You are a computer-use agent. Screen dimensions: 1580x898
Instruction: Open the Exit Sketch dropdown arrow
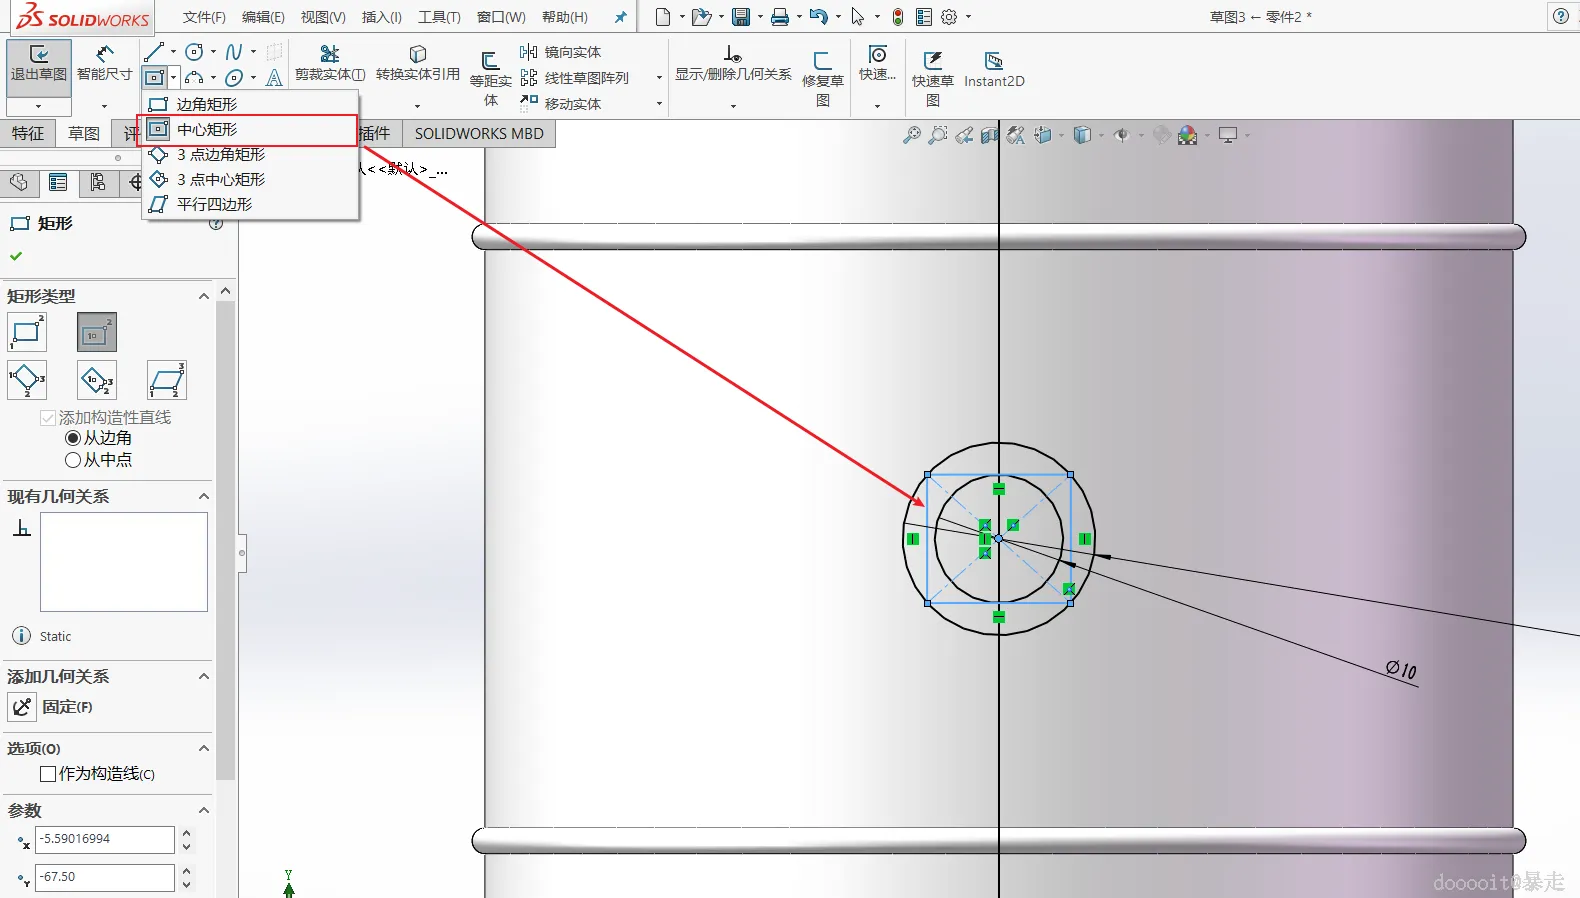(x=39, y=105)
